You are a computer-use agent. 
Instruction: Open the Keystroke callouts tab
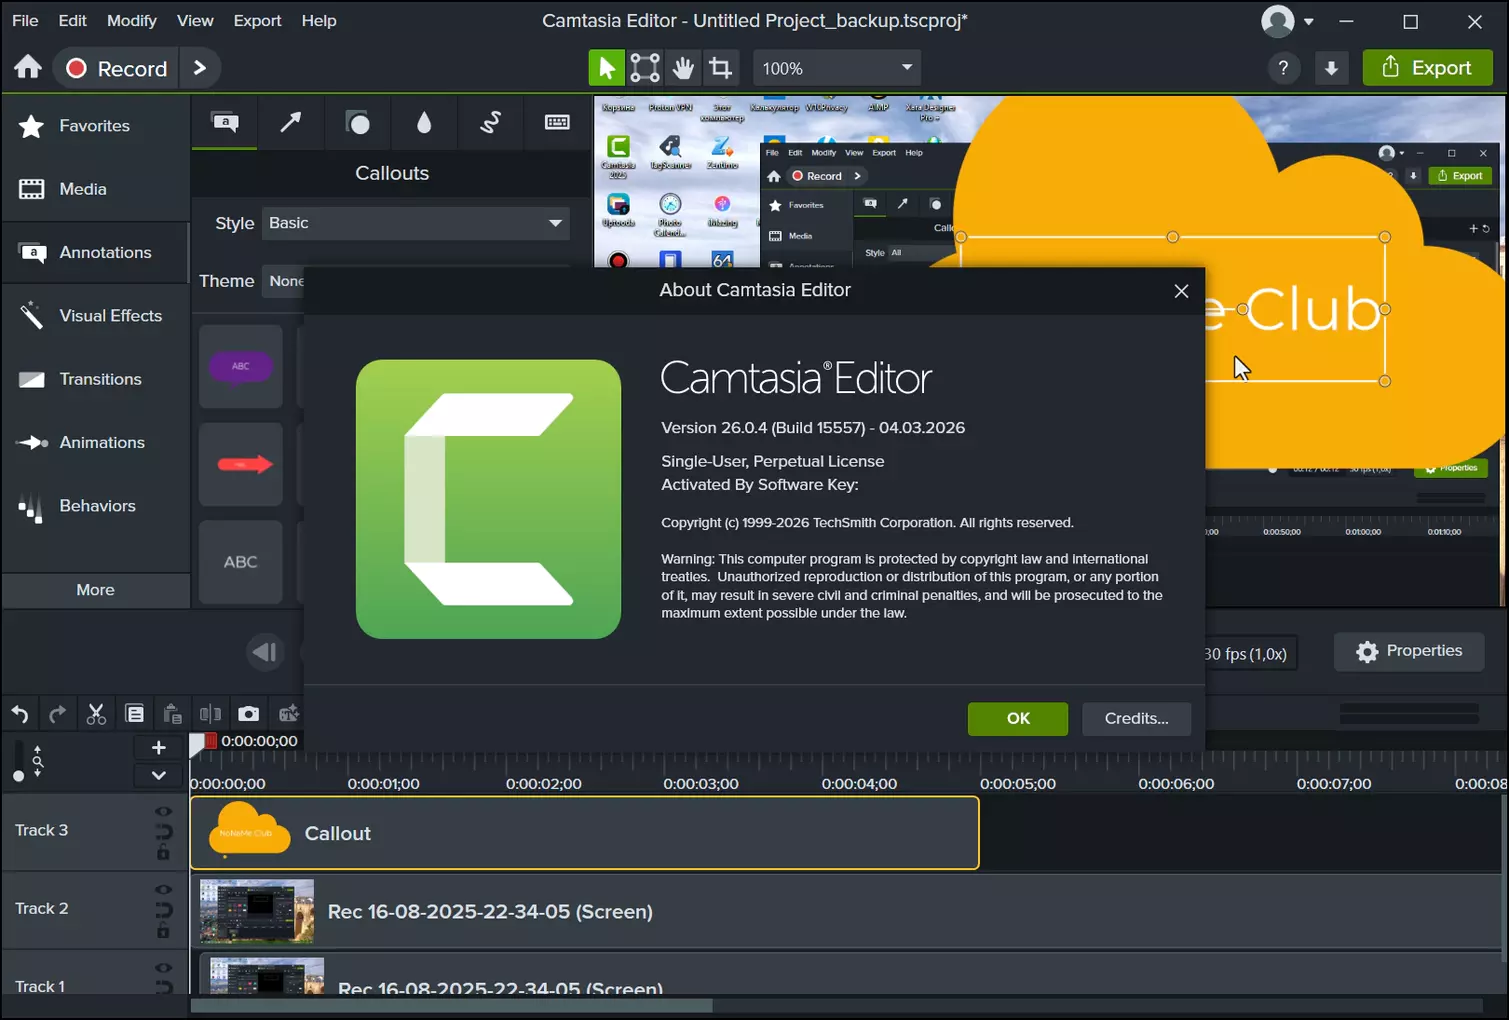coord(557,122)
